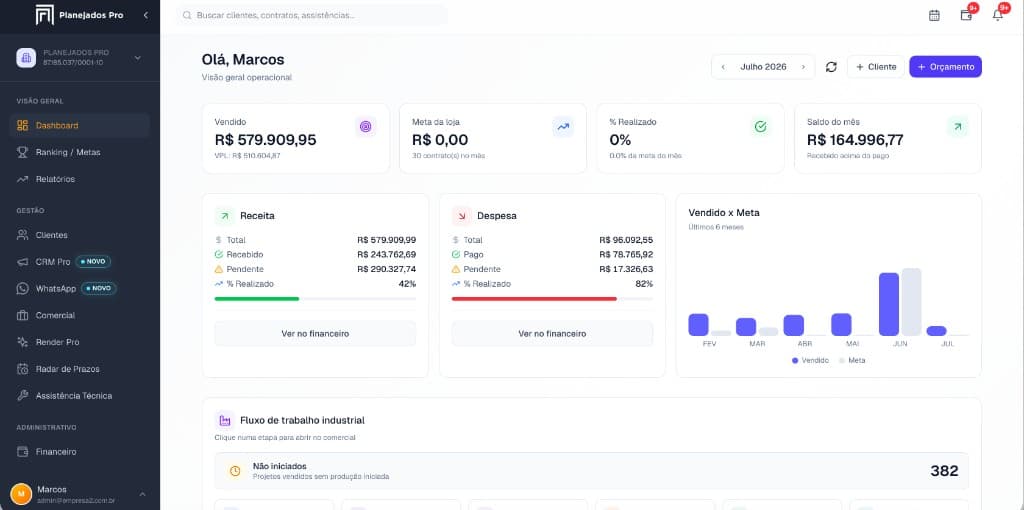
Task: Toggle the Vendido legend item
Action: 810,360
